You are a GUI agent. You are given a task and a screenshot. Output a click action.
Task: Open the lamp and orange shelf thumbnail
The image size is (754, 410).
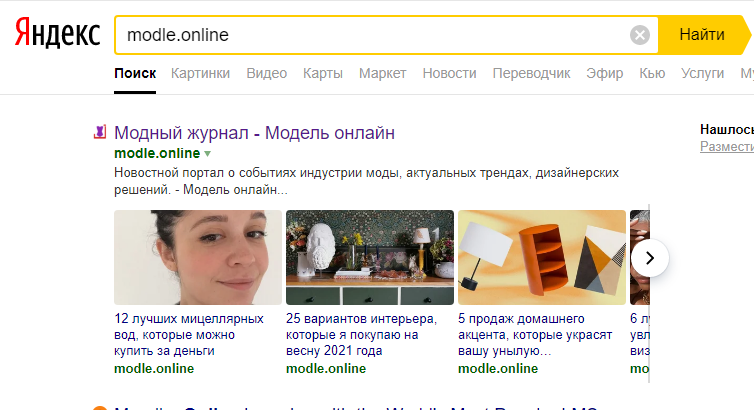[542, 257]
